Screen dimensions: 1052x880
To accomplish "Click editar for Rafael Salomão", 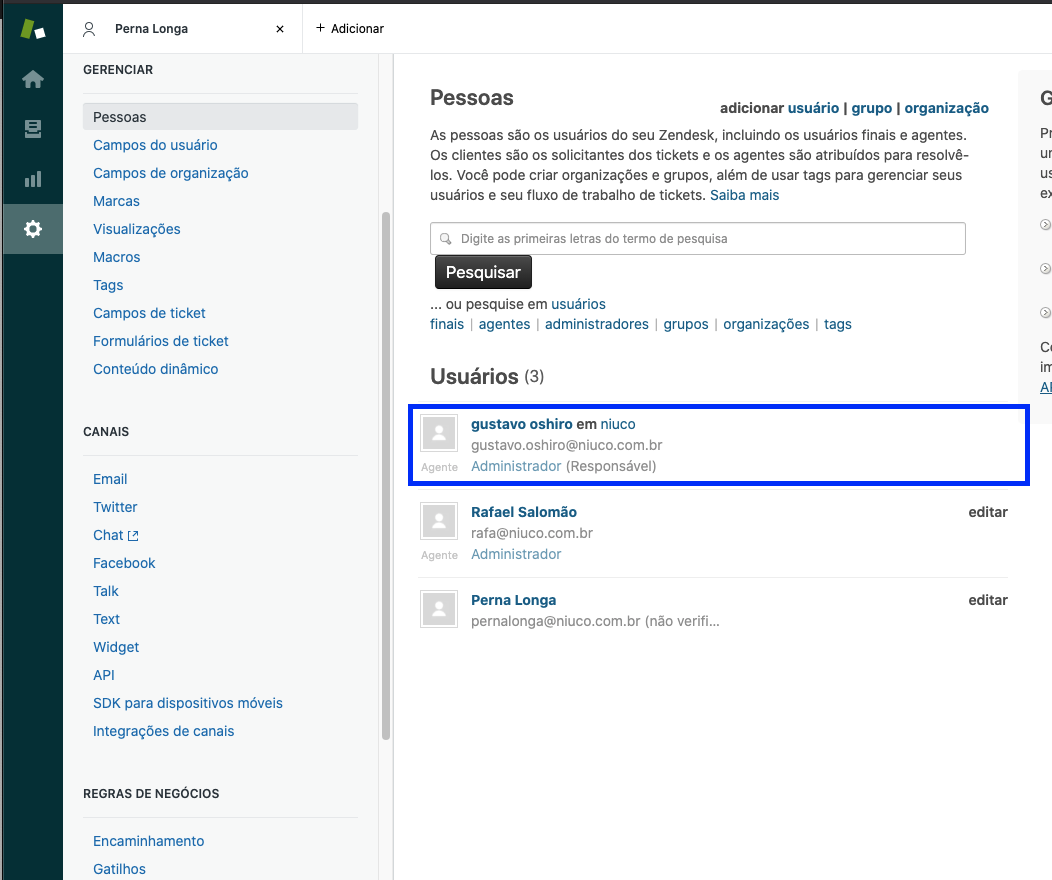I will [988, 512].
